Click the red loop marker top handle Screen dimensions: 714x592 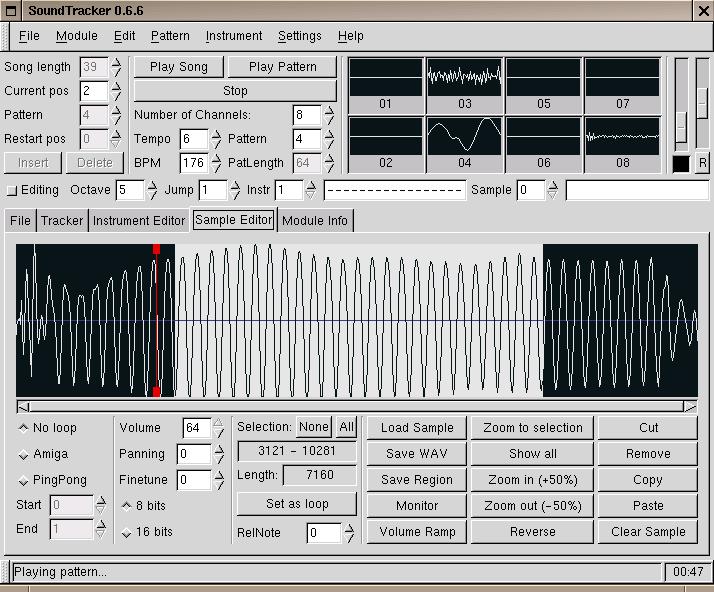click(x=157, y=249)
